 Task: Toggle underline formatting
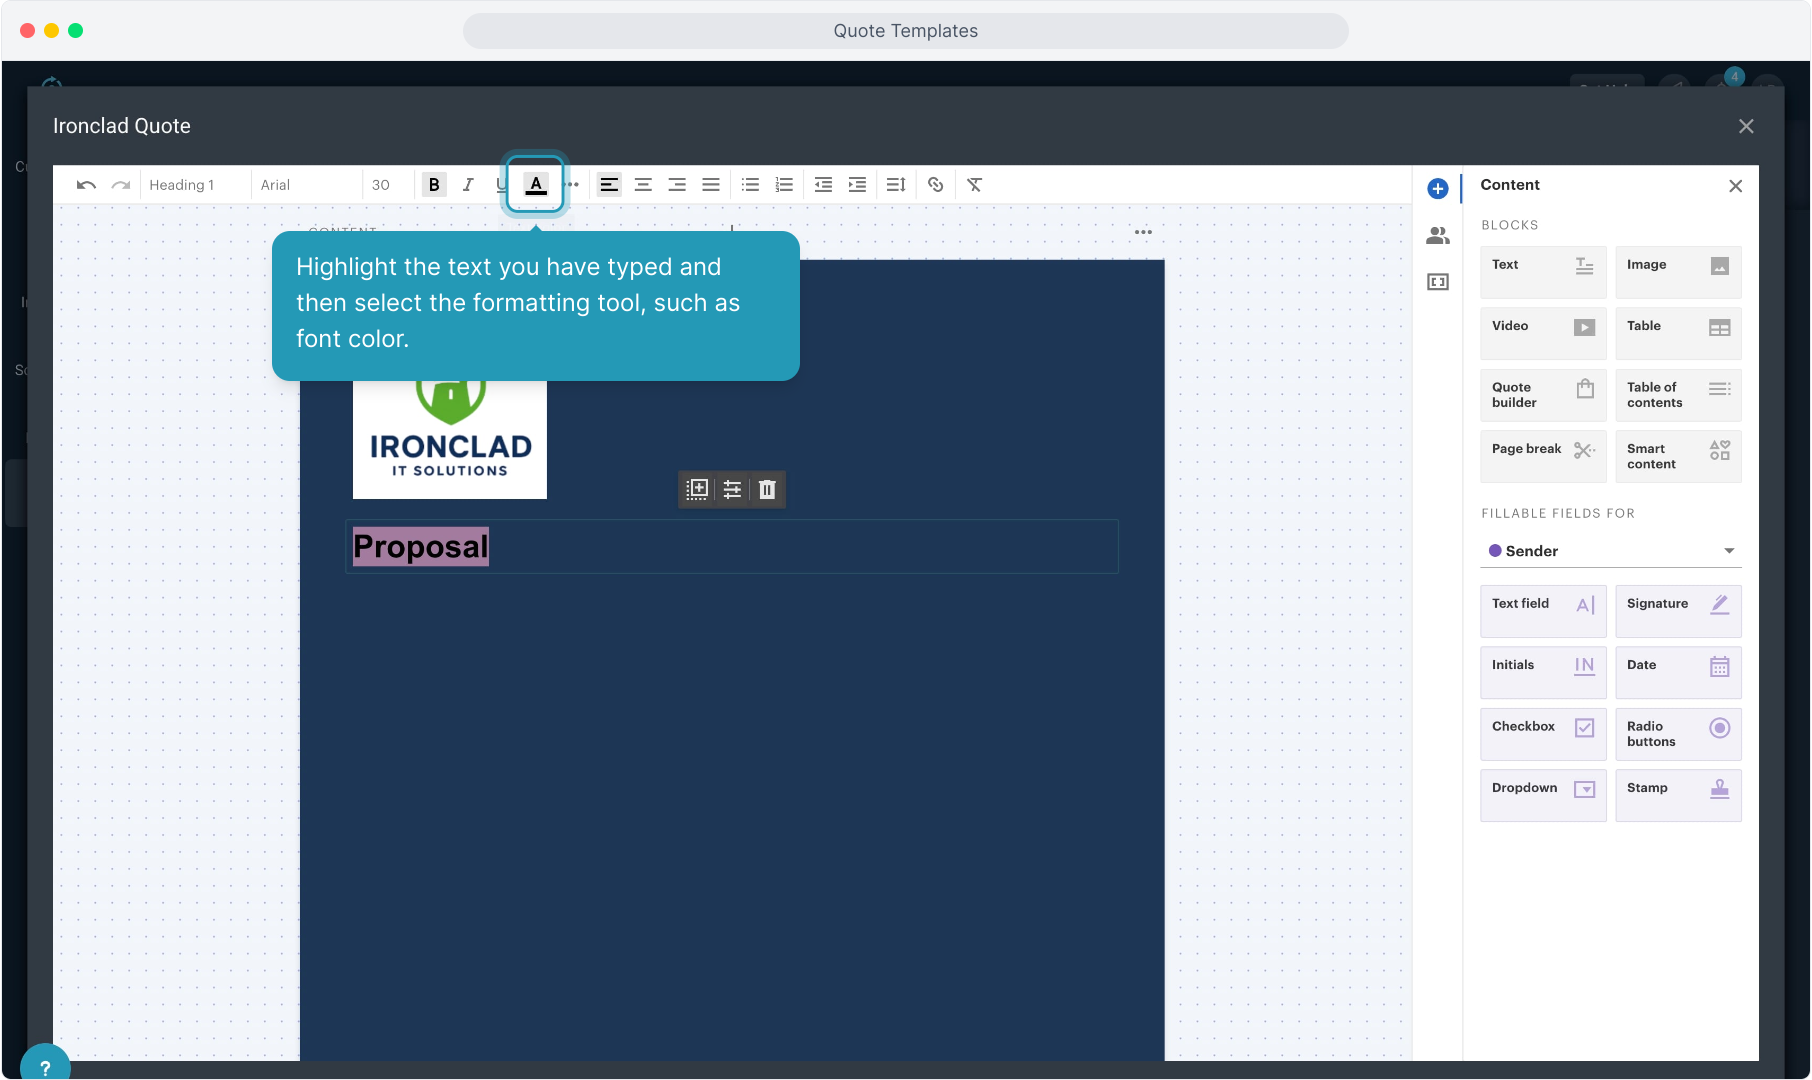(501, 185)
